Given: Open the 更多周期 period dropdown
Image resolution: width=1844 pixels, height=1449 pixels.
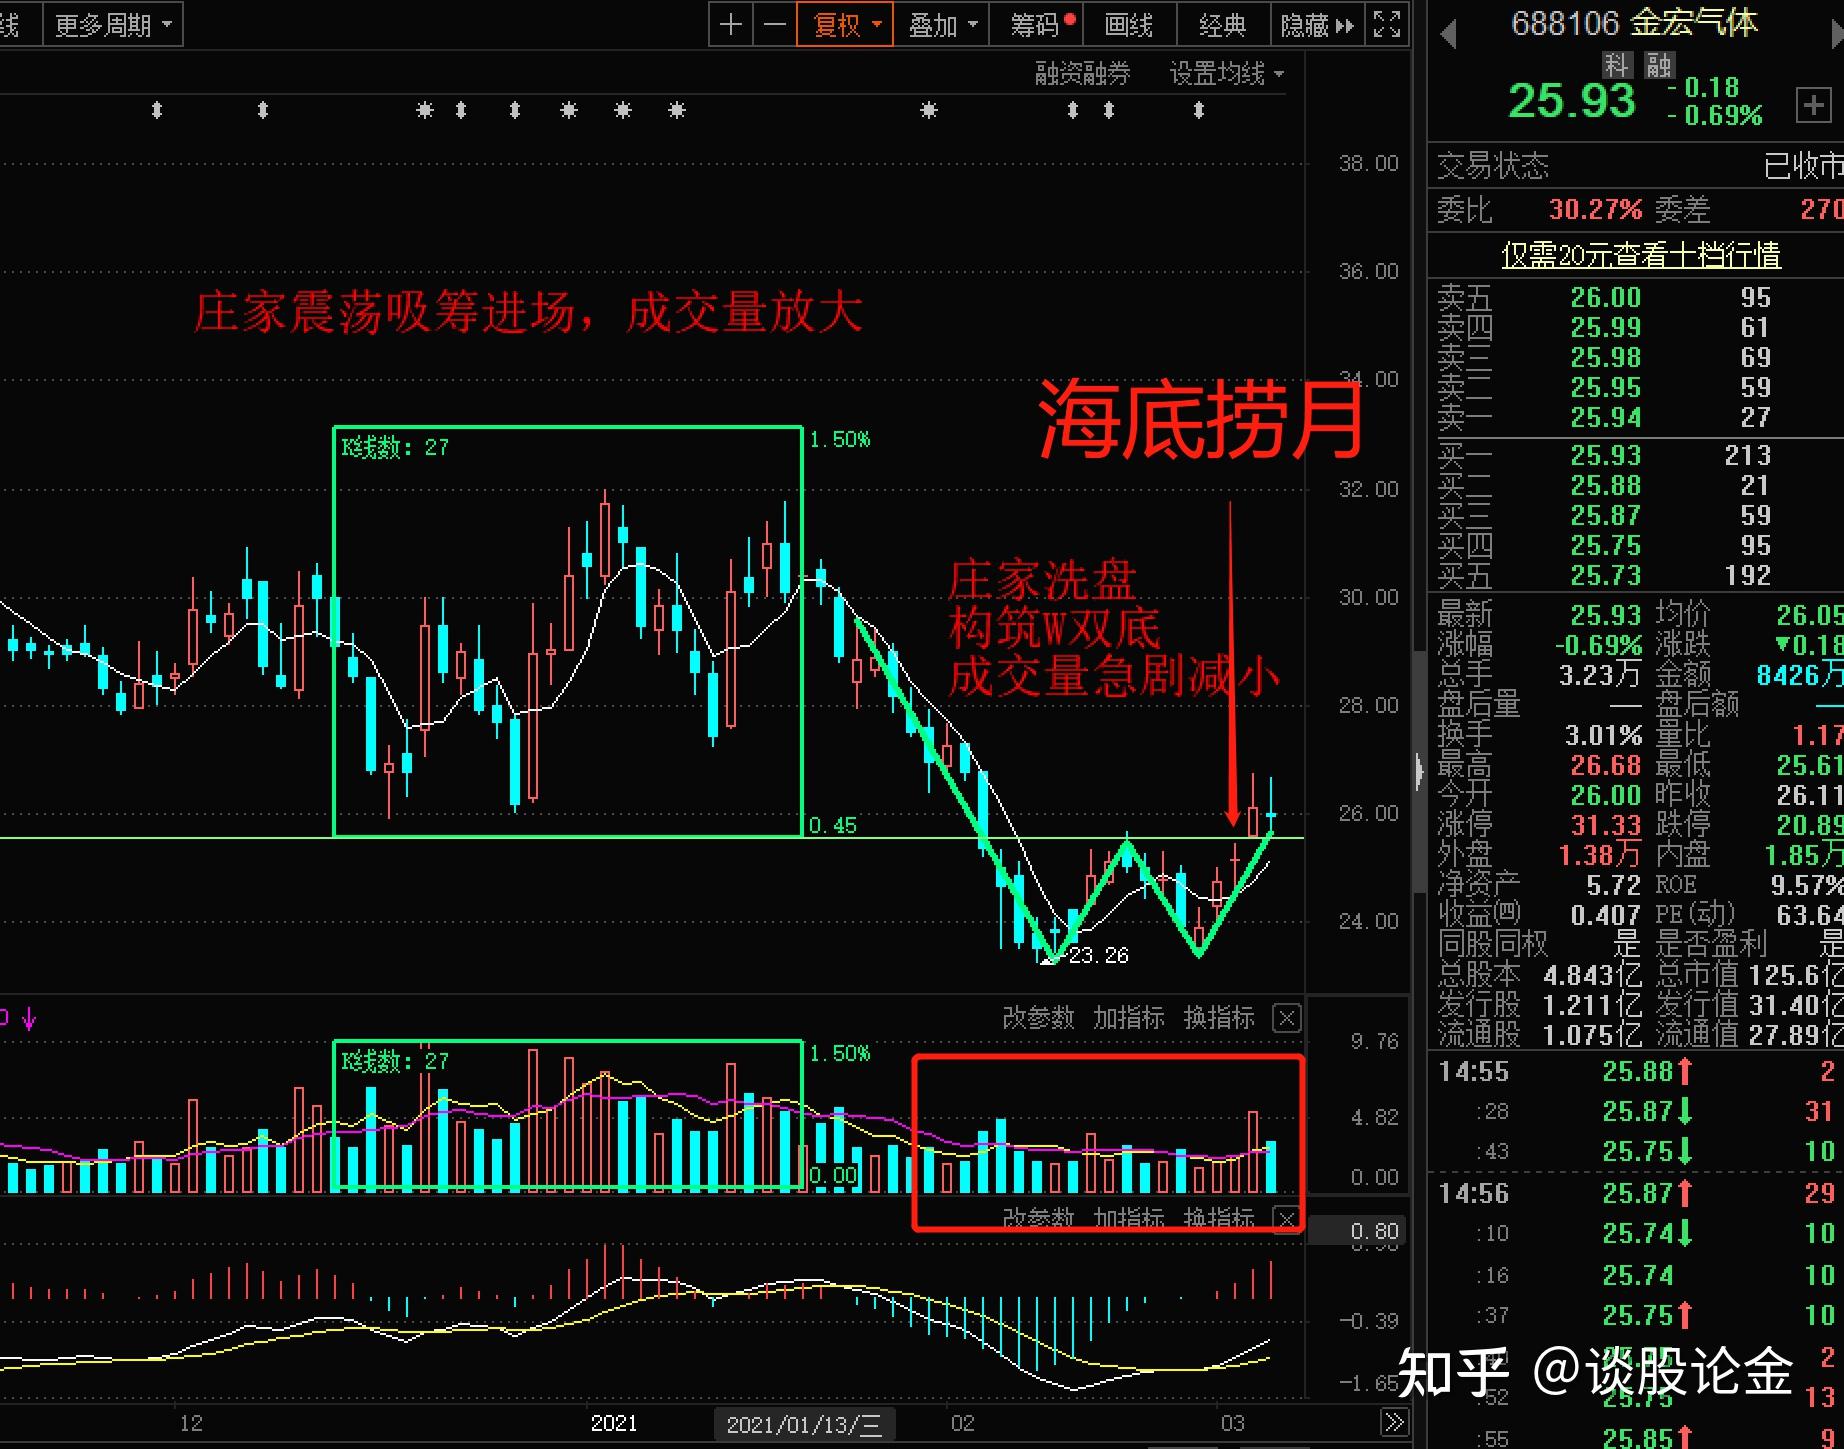Looking at the screenshot, I should pos(113,24).
